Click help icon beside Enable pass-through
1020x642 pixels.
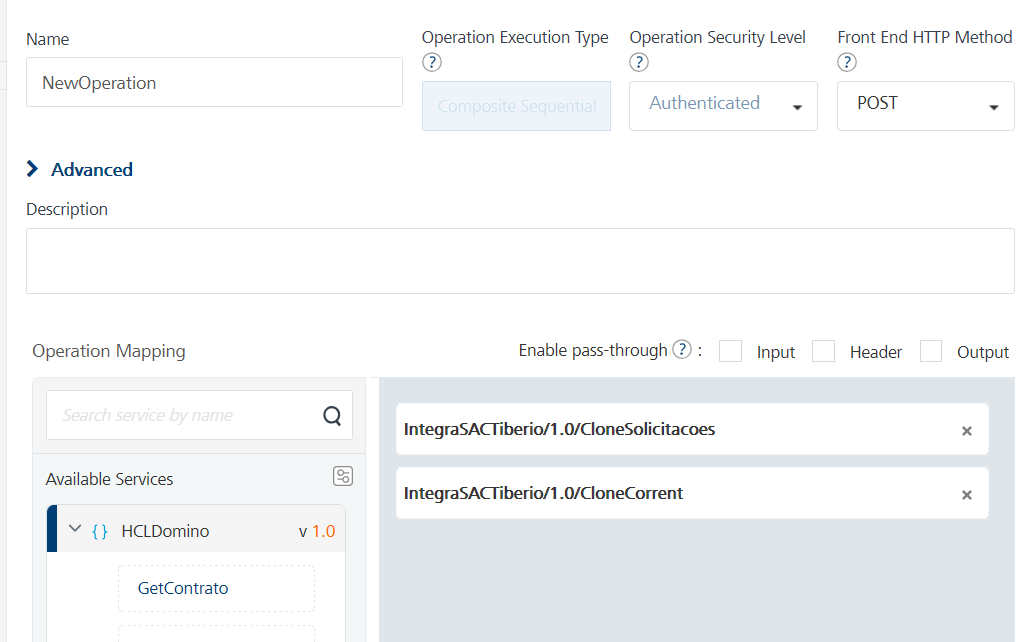coord(682,350)
